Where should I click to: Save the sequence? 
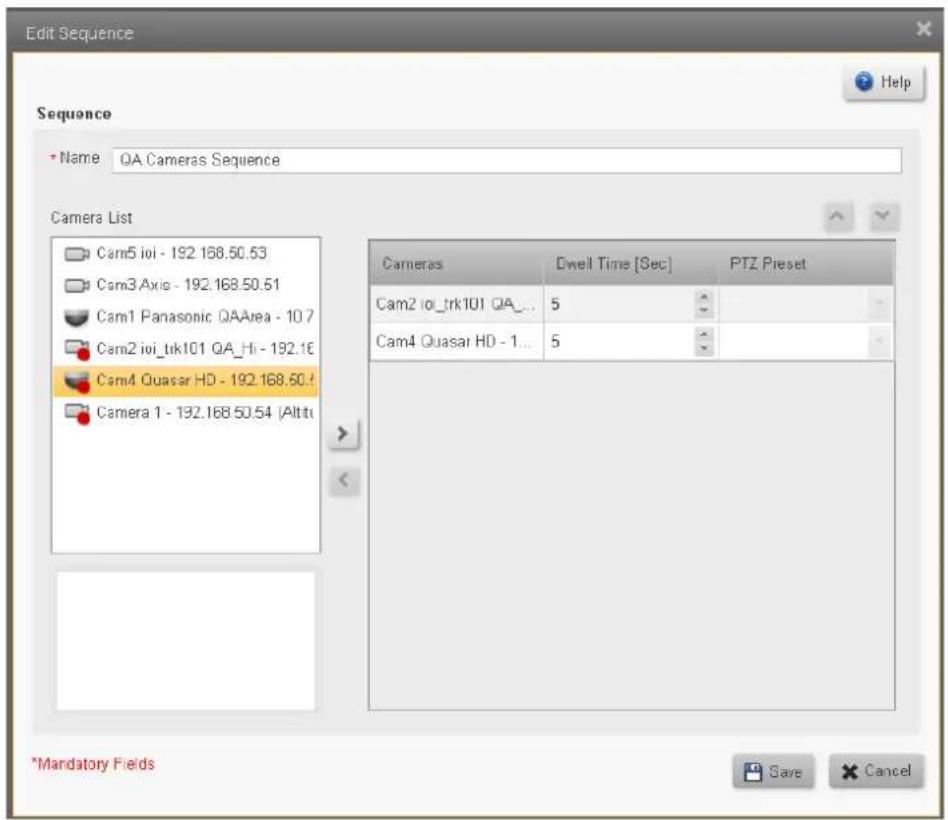pos(773,772)
